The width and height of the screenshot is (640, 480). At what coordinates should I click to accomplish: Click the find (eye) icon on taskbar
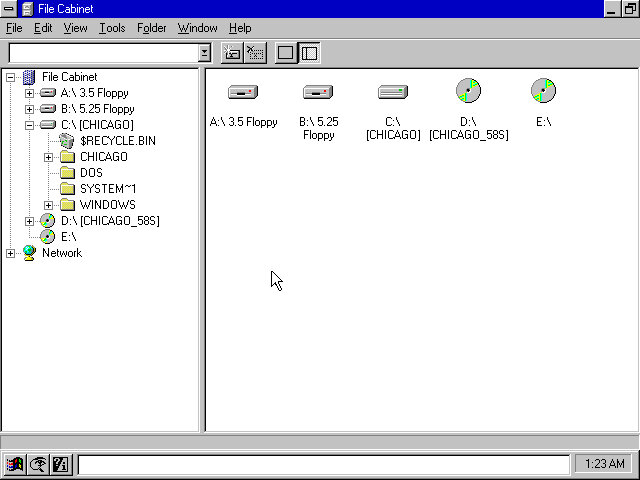coord(38,464)
